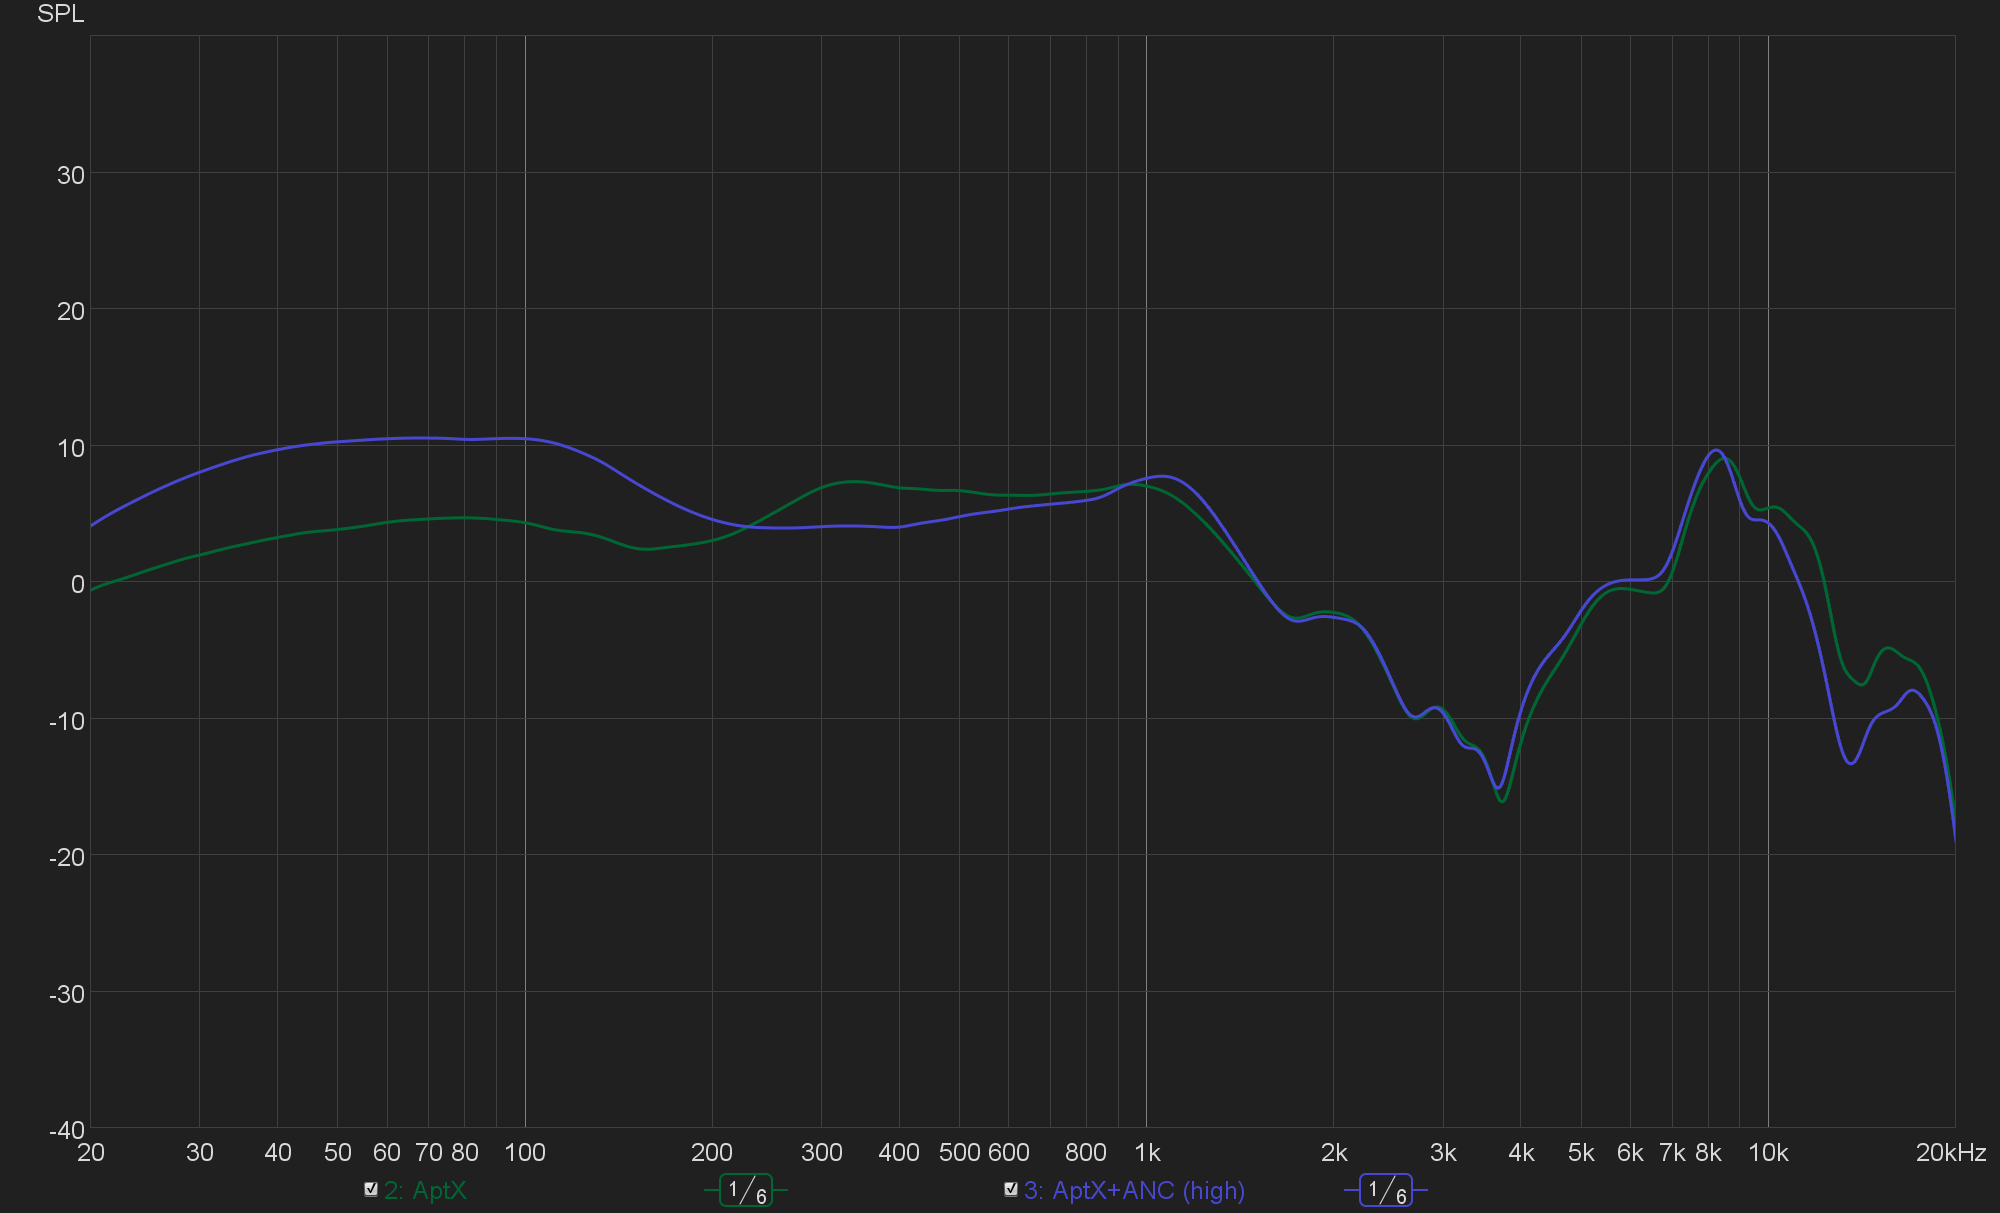Image resolution: width=2000 pixels, height=1213 pixels.
Task: Click the green AptX legend label
Action: coord(425,1191)
